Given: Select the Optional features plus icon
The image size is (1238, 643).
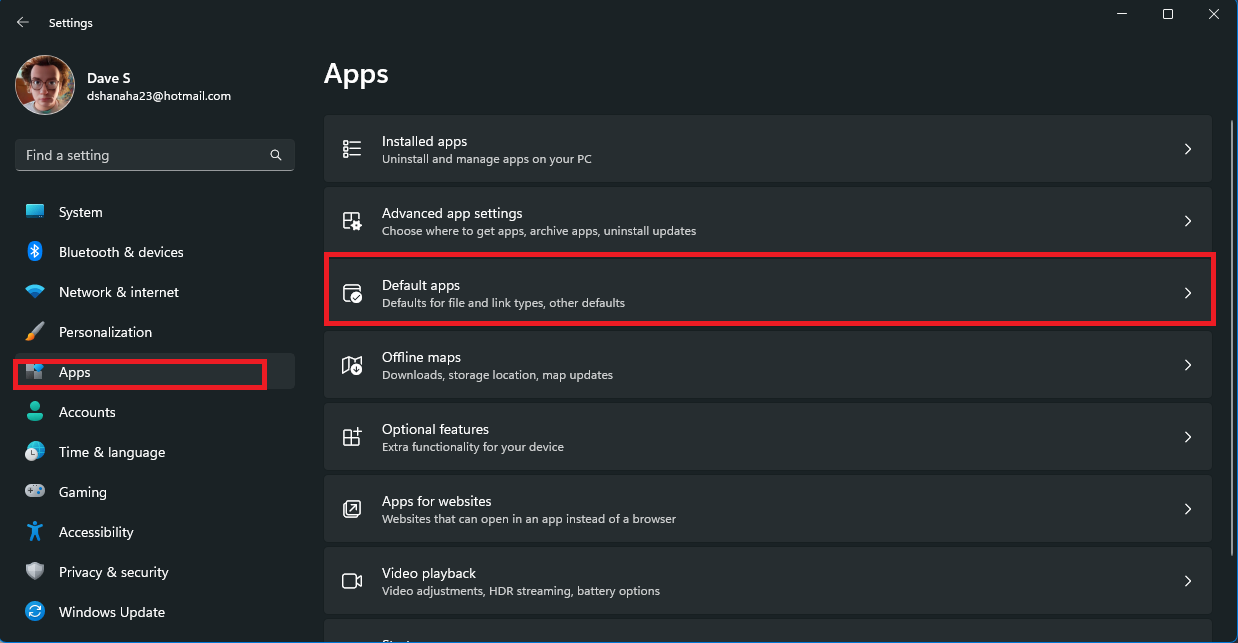Looking at the screenshot, I should tap(352, 437).
